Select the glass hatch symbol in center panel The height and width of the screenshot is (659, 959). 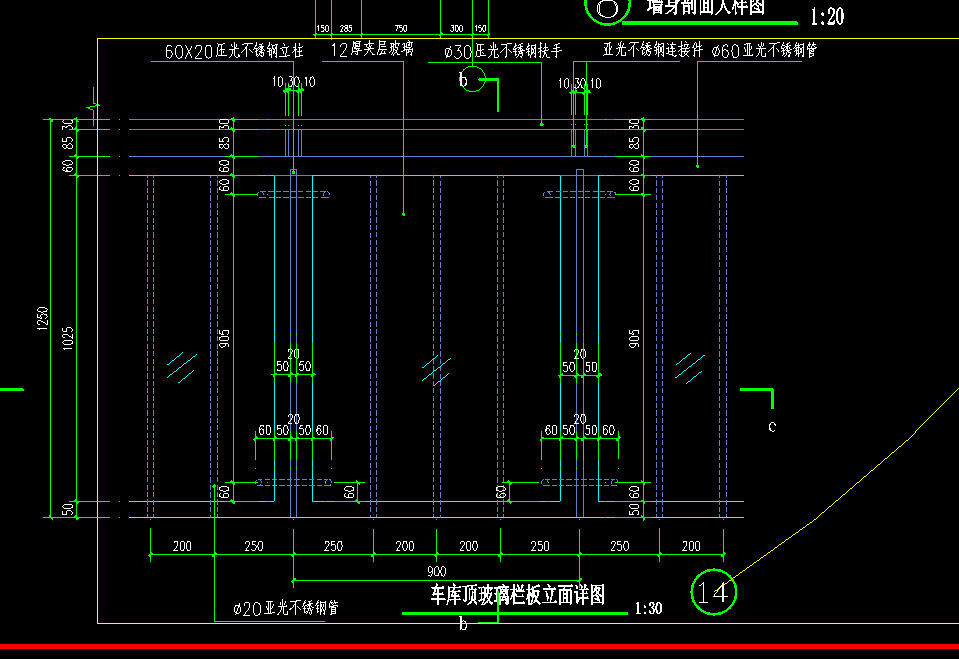point(436,370)
